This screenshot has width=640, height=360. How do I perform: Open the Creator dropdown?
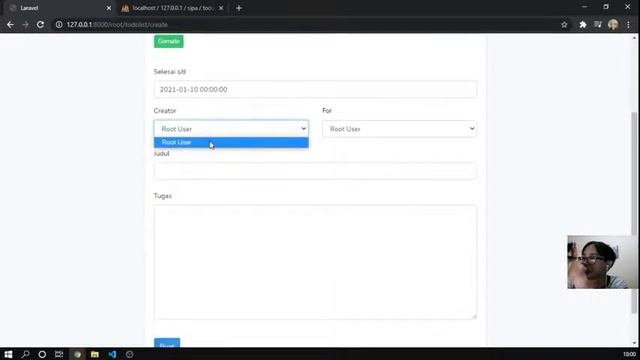click(231, 129)
